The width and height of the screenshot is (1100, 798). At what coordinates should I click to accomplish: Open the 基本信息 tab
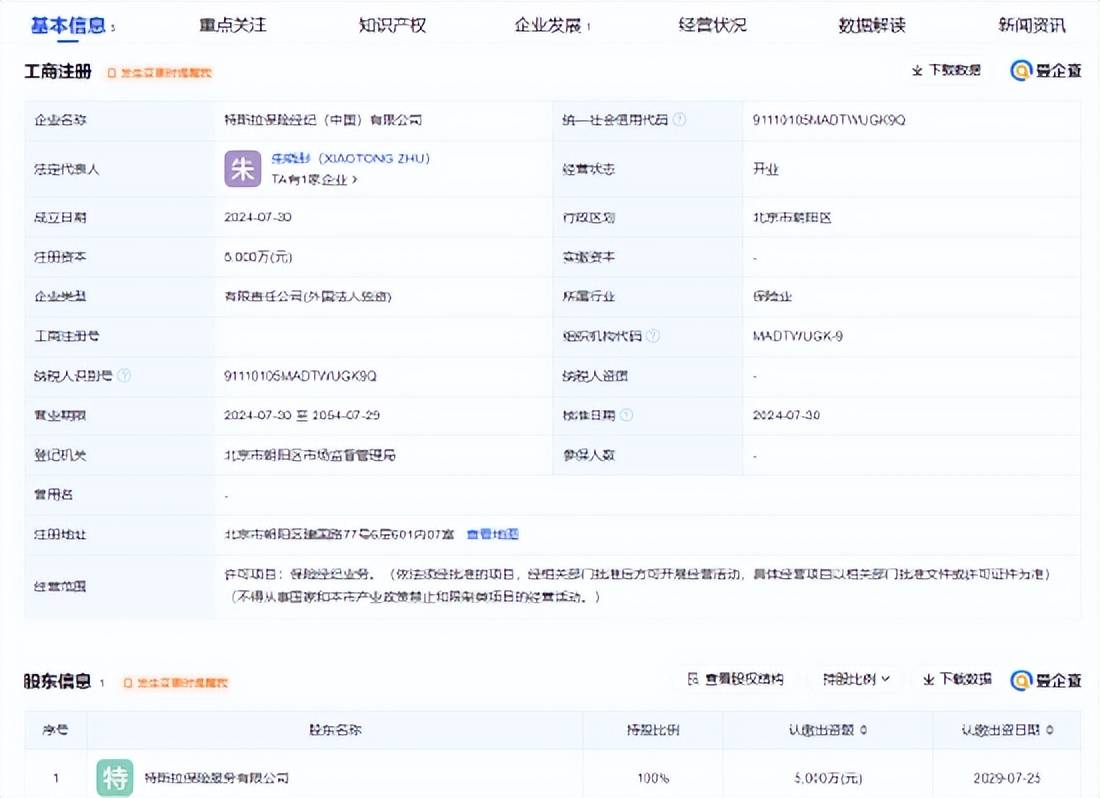click(68, 26)
